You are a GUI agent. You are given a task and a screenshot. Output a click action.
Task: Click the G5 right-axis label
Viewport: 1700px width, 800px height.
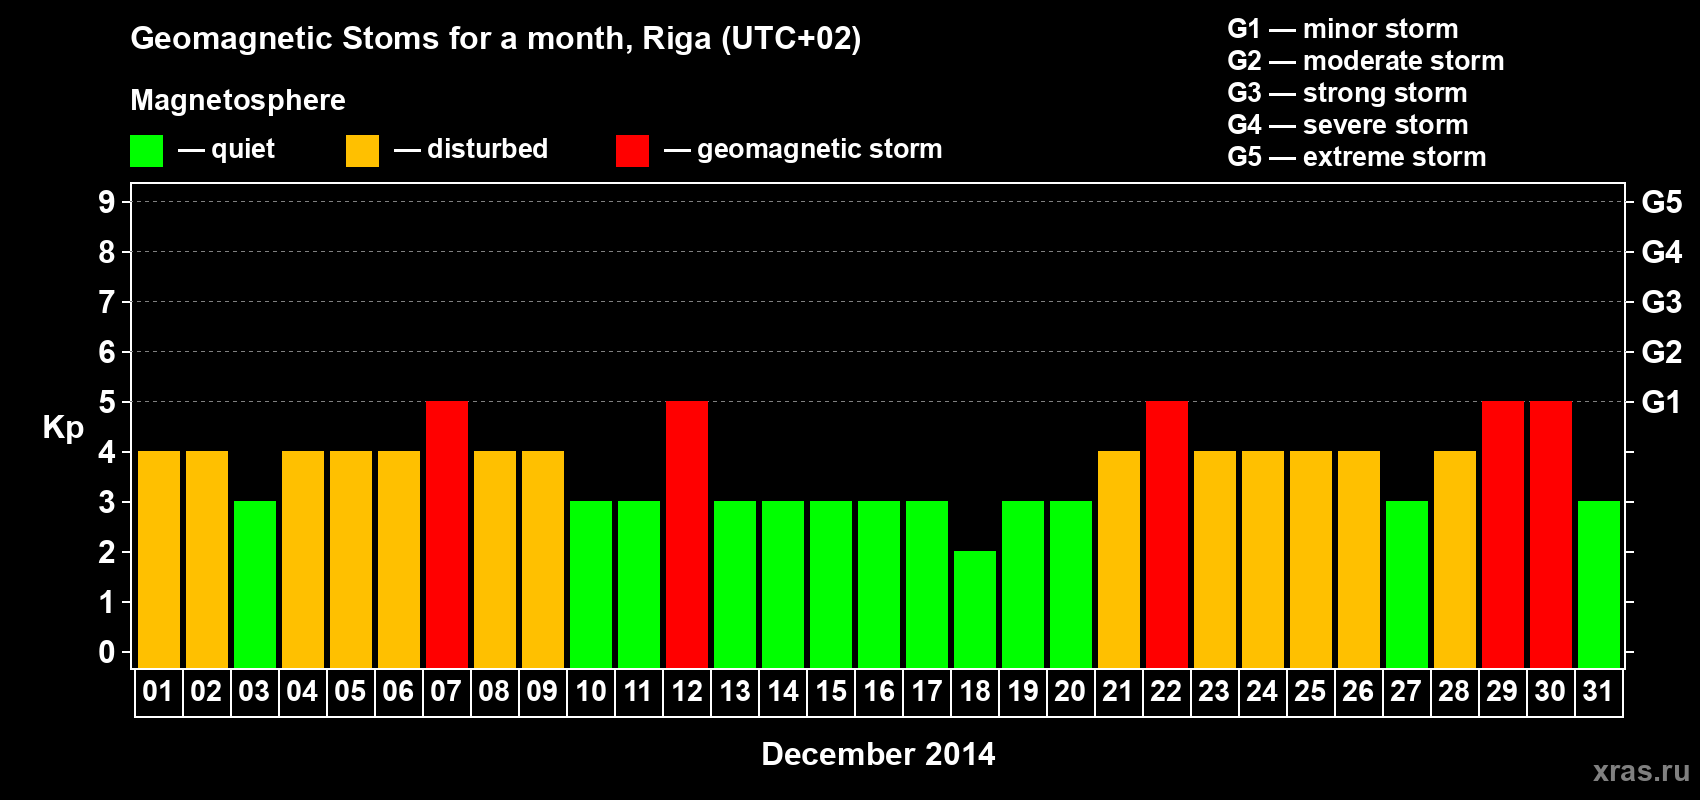1662,202
